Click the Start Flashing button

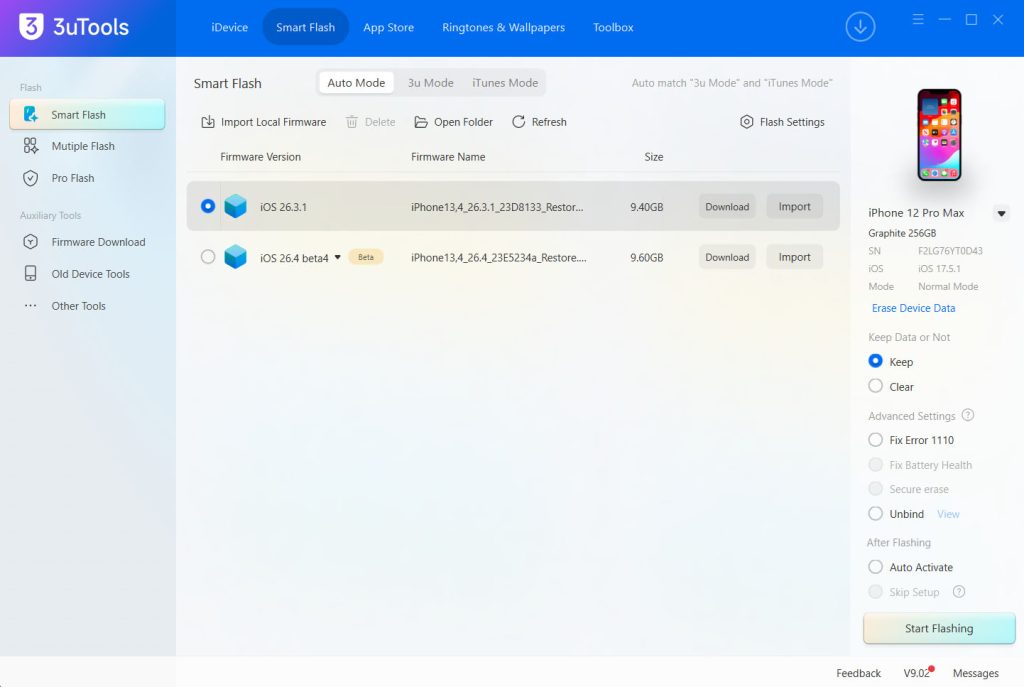939,628
